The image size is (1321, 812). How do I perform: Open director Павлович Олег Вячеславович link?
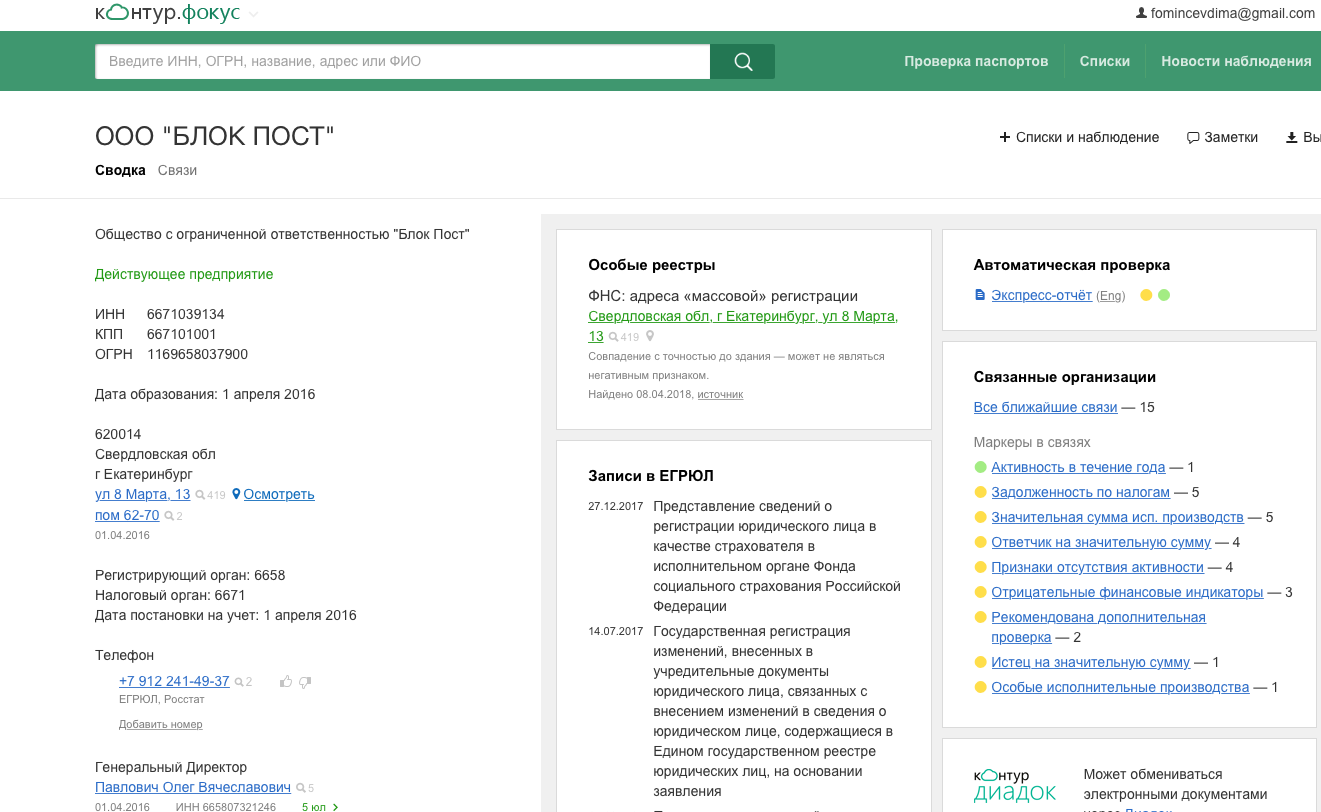coord(193,787)
